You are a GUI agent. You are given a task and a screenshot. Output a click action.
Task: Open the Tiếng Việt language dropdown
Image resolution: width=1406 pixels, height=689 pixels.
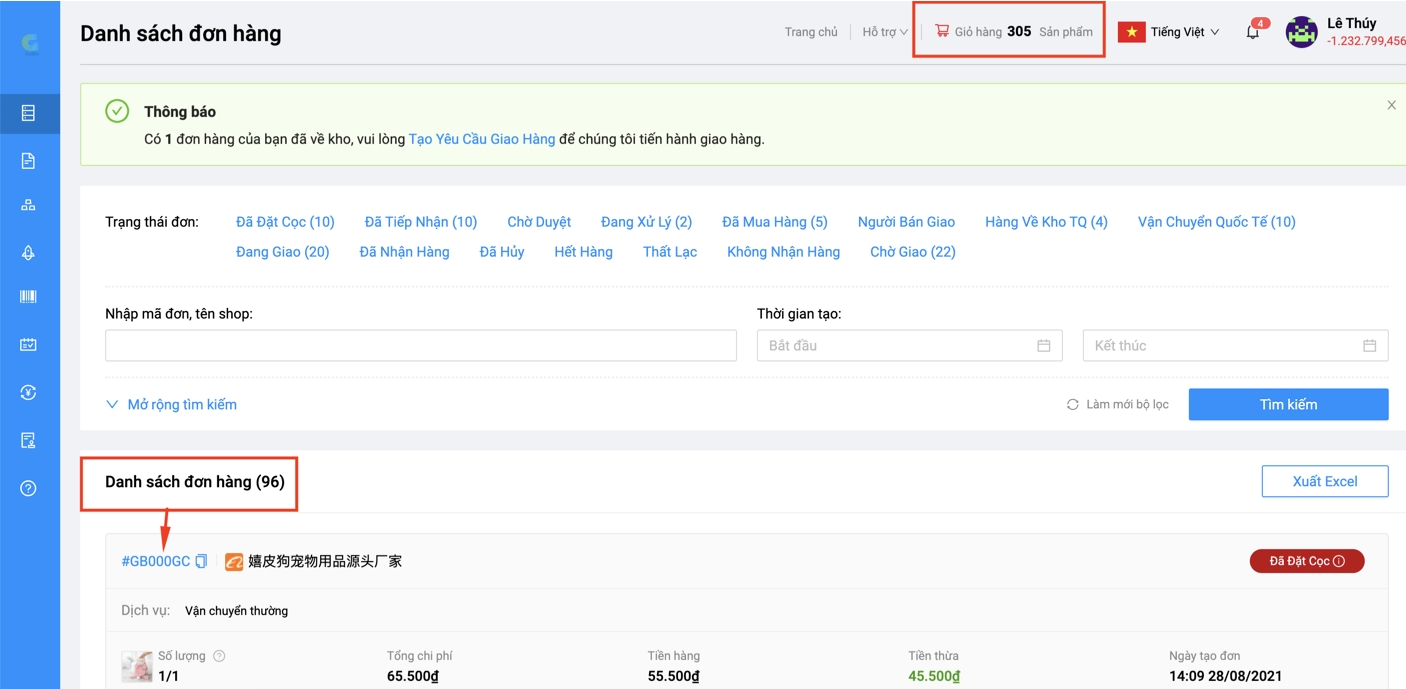click(1170, 32)
